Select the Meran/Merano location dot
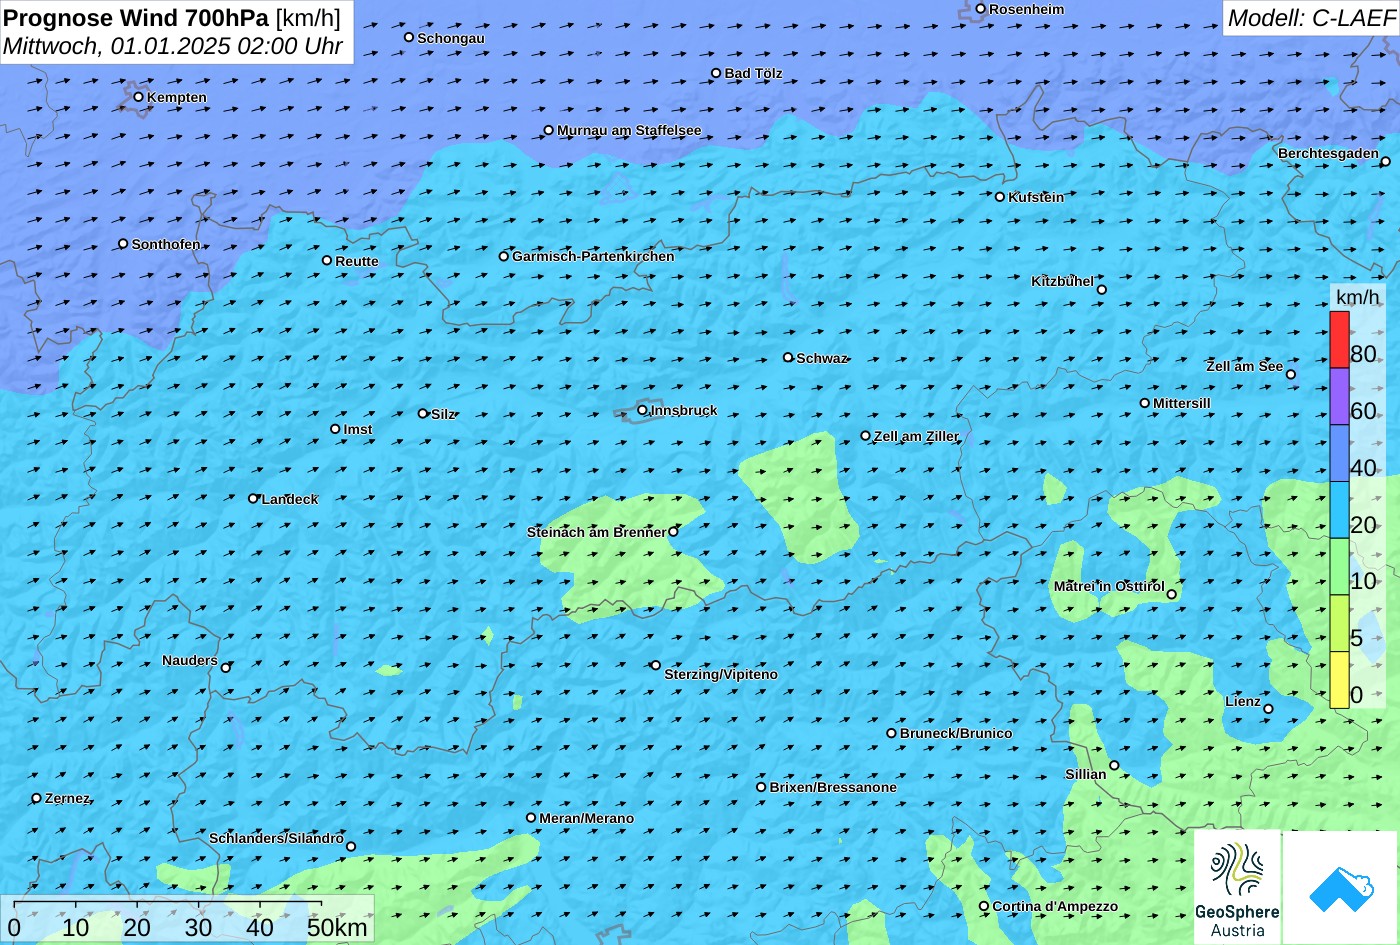The image size is (1400, 945). point(531,818)
